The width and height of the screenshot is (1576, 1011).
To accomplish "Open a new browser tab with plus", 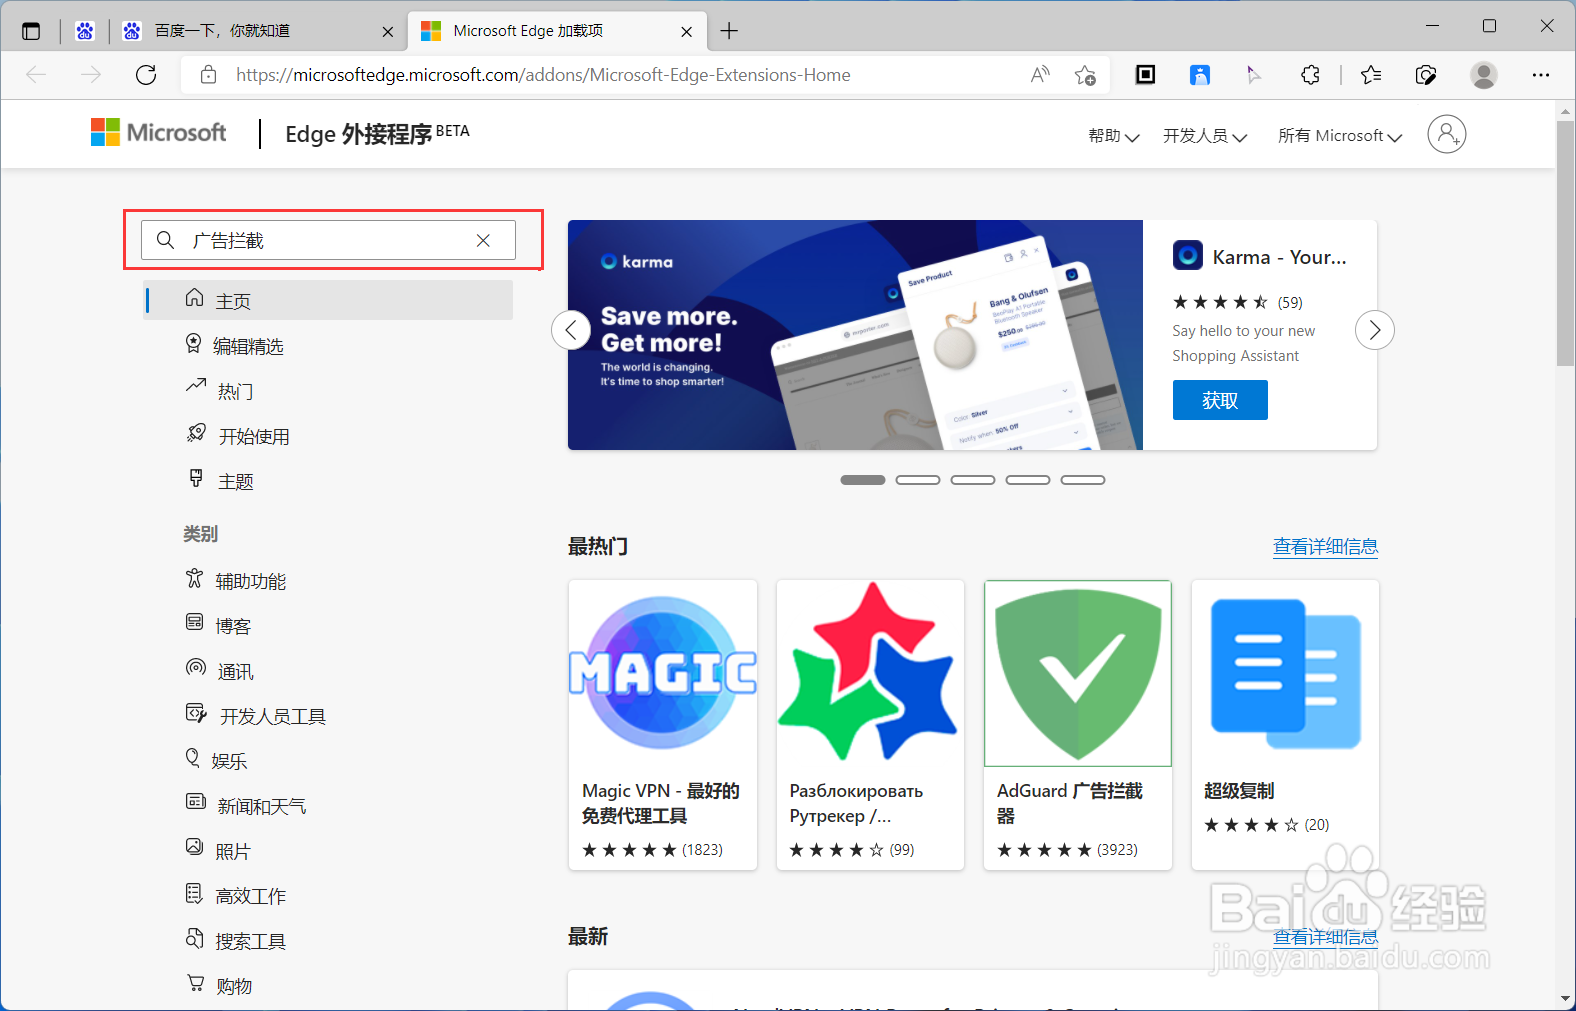I will point(729,31).
